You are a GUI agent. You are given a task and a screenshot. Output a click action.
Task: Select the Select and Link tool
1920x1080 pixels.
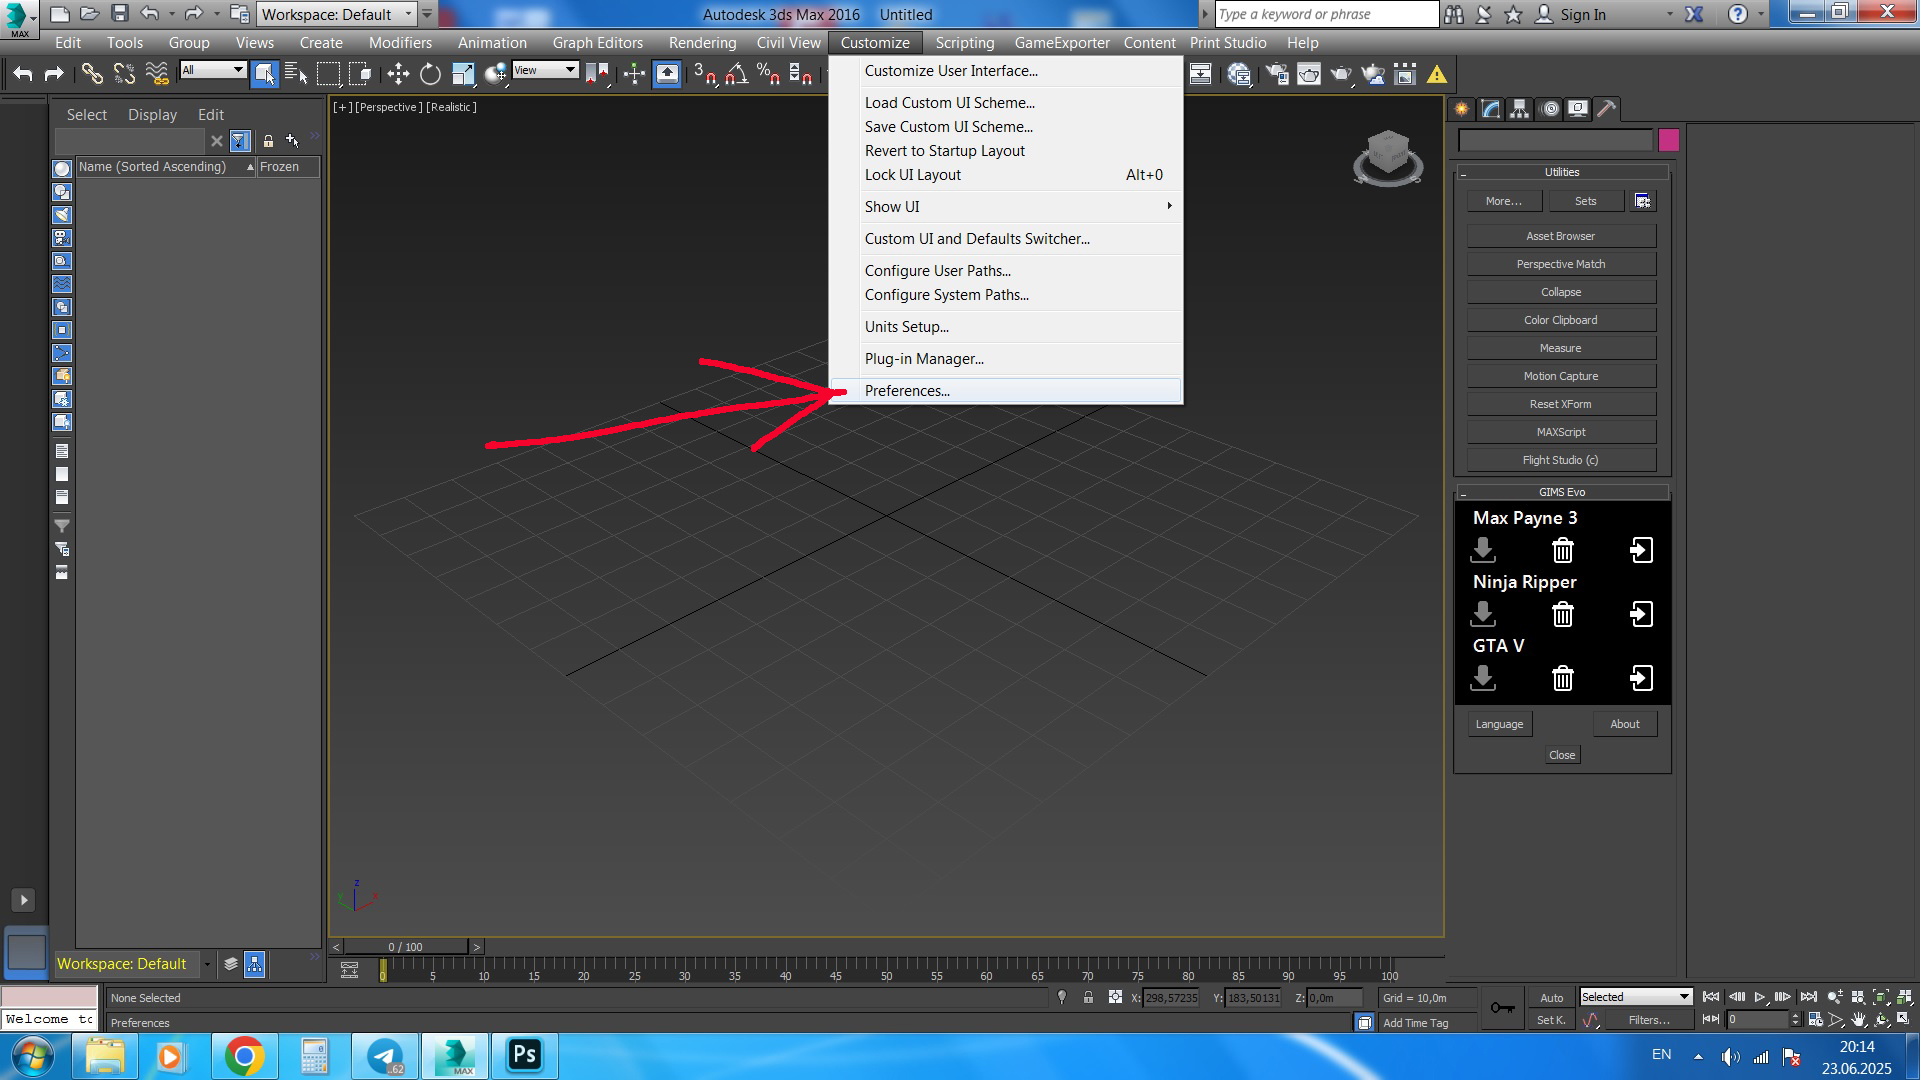[x=92, y=74]
